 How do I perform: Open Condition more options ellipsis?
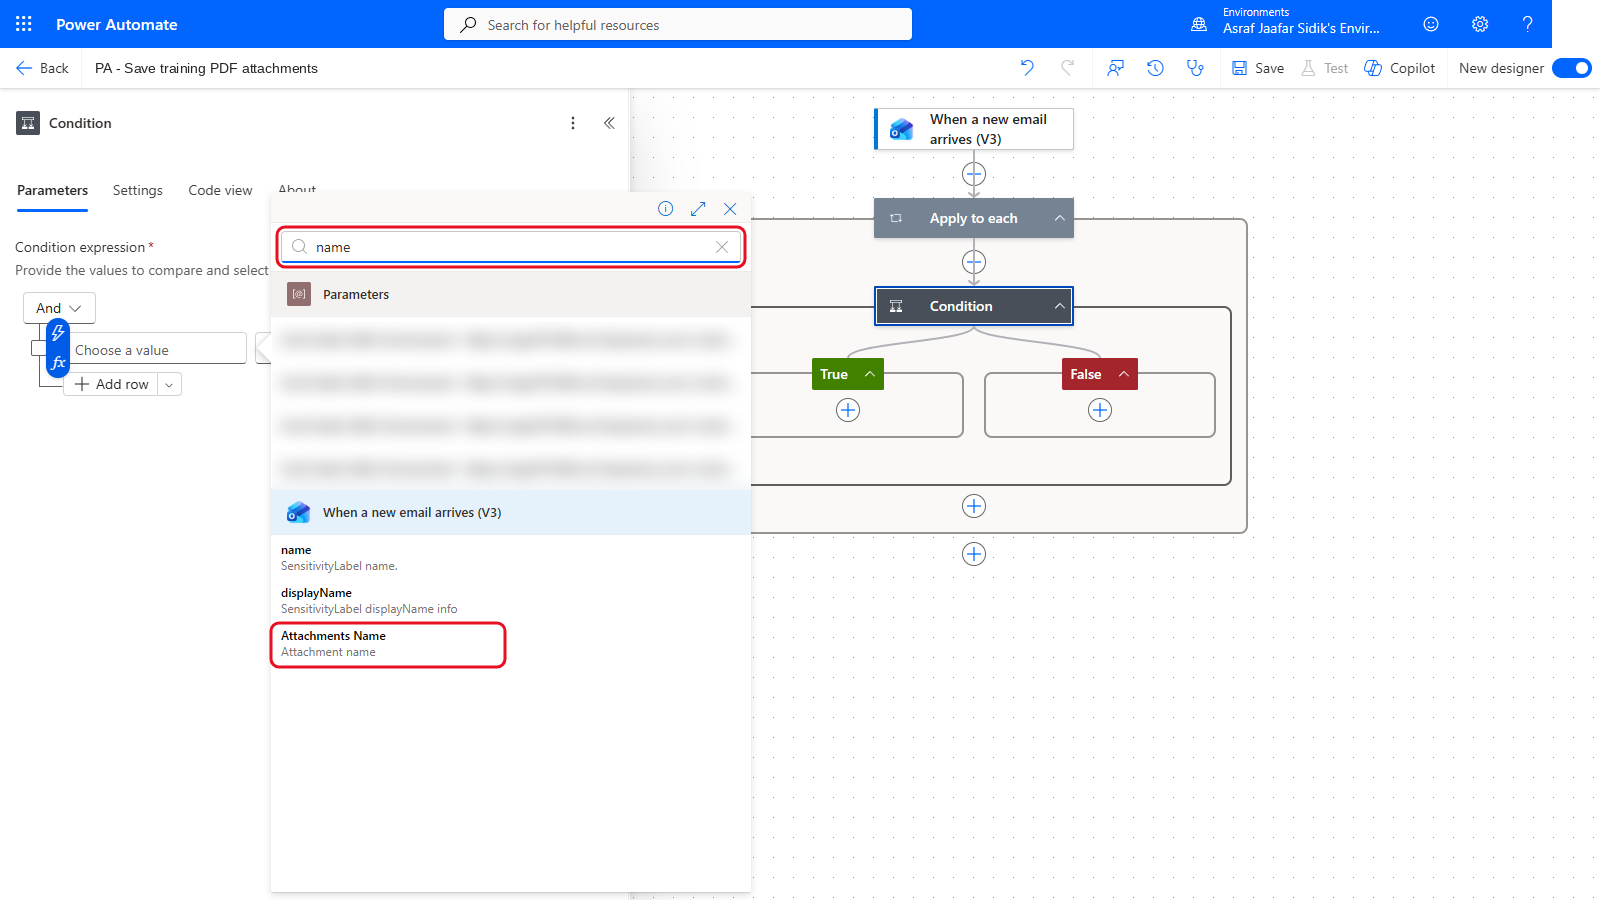click(x=573, y=123)
